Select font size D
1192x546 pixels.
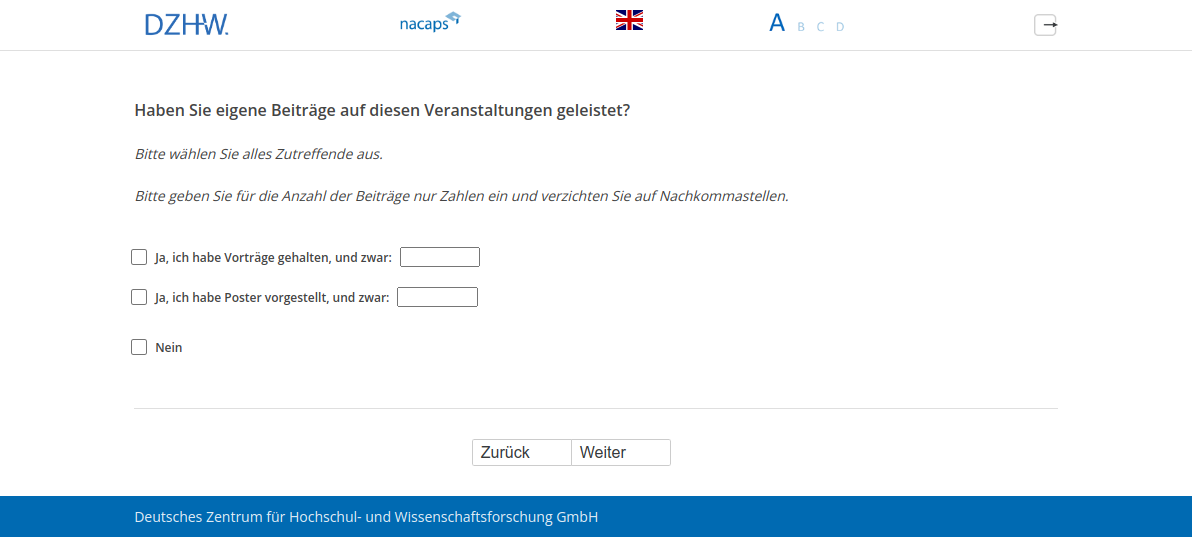click(840, 27)
